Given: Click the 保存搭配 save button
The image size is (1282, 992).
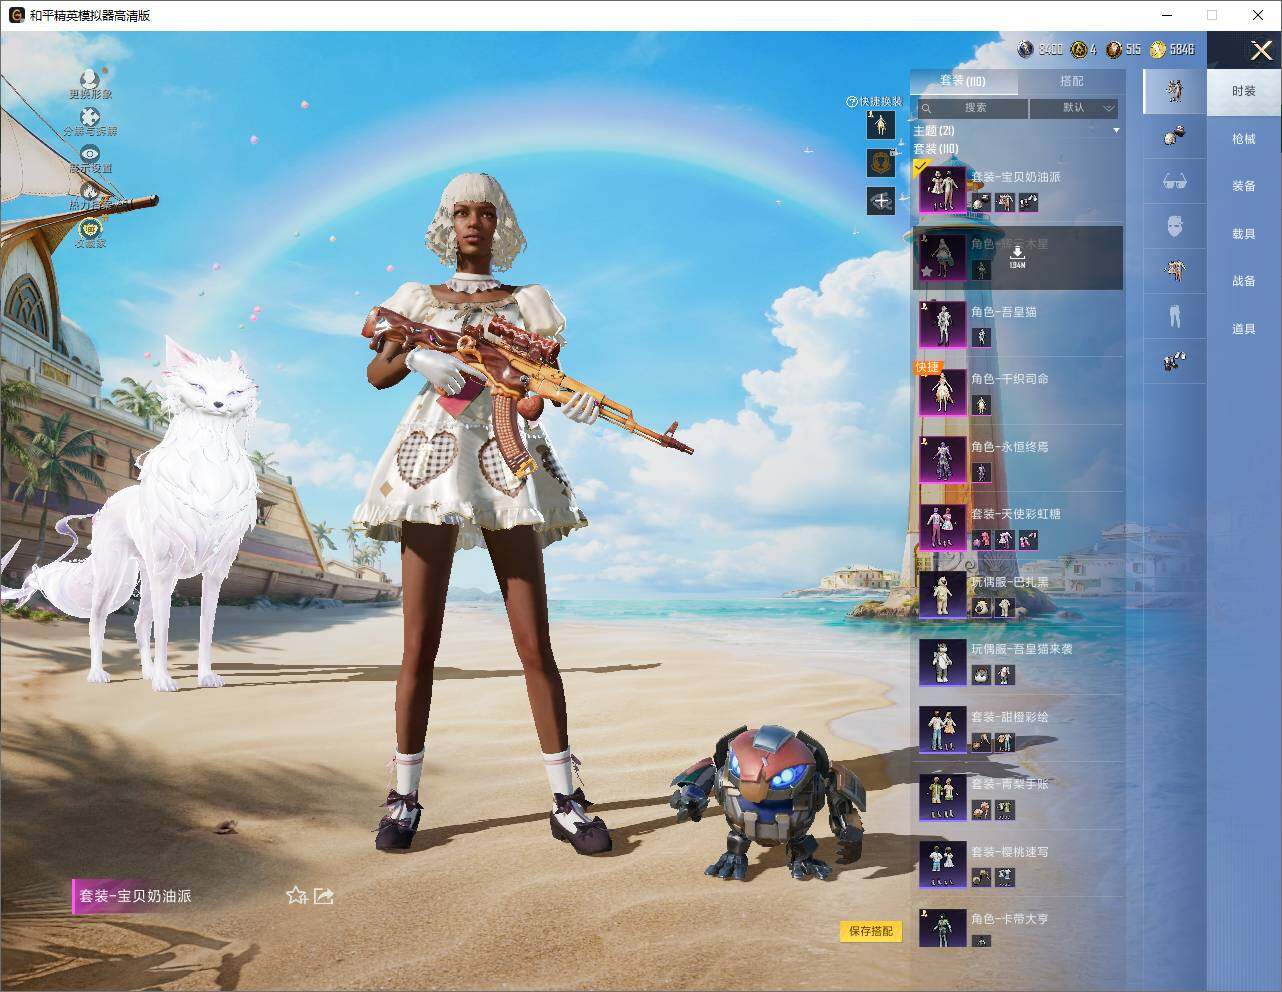Looking at the screenshot, I should click(x=870, y=931).
